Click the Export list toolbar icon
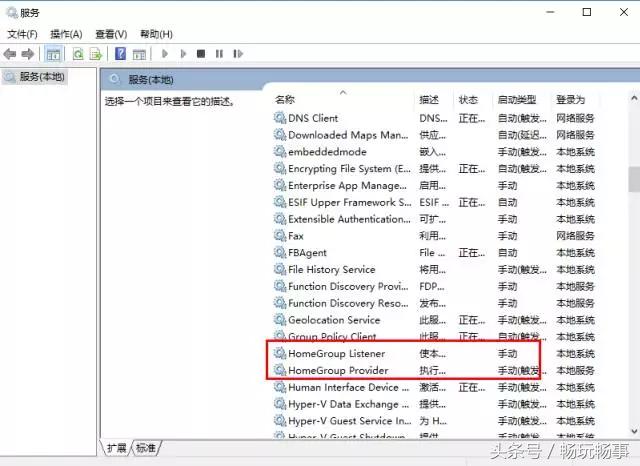Screen dimensions: 640x466 click(96, 54)
